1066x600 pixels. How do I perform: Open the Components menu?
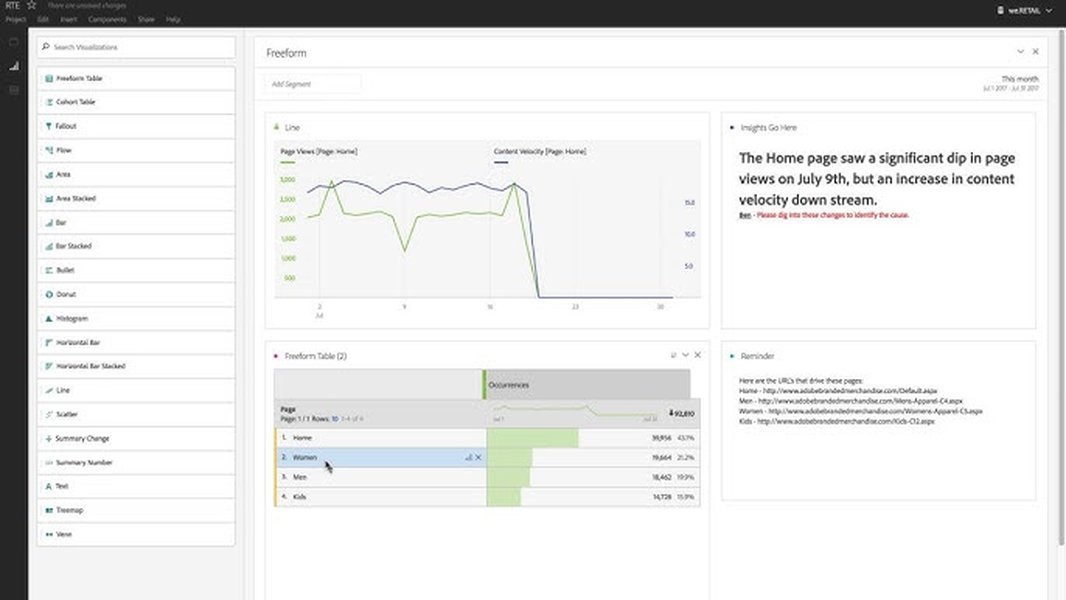pyautogui.click(x=107, y=20)
